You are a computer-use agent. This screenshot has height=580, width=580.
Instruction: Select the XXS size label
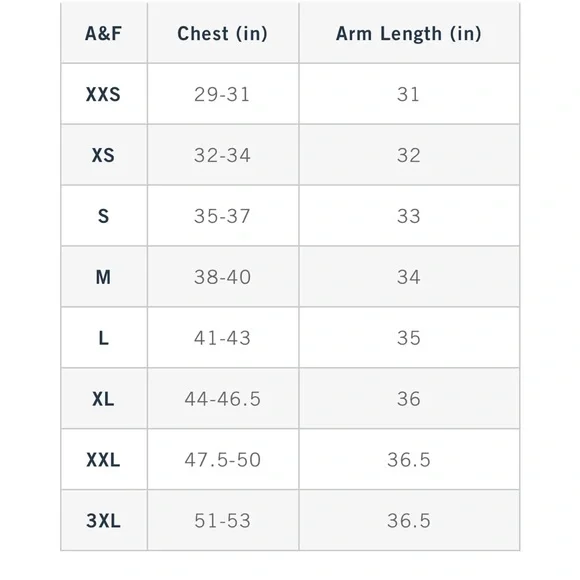(103, 94)
